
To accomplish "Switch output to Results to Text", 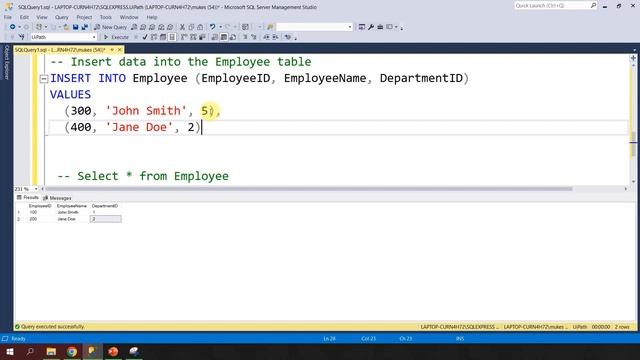I will [214, 37].
